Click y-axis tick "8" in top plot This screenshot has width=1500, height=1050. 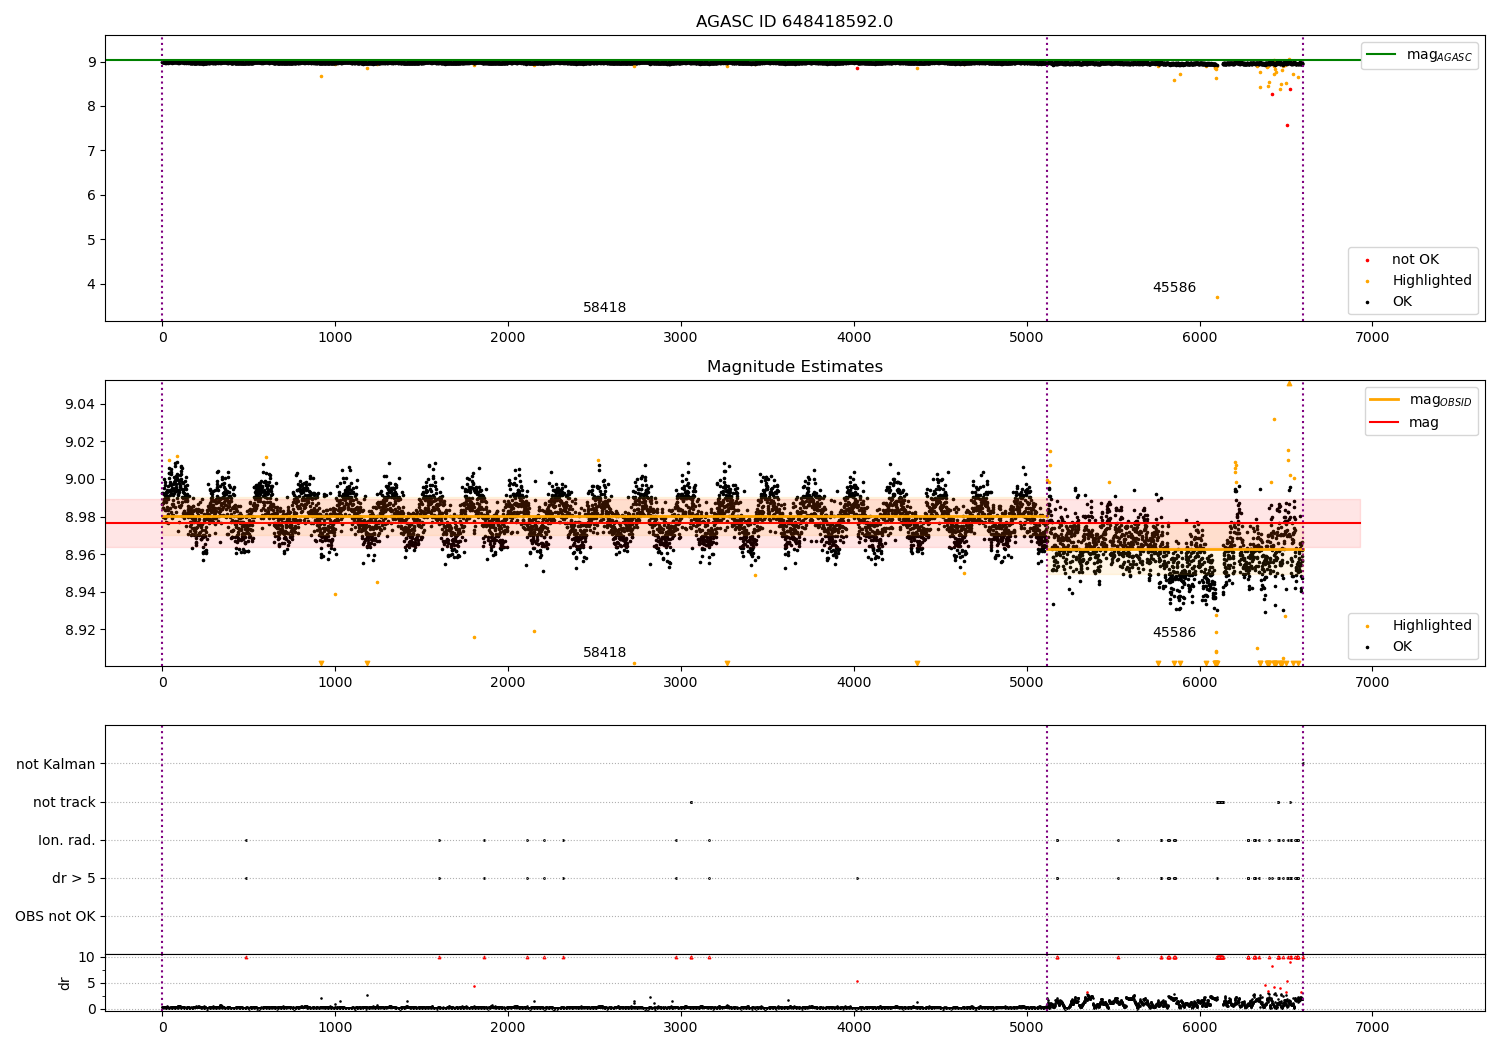click(92, 107)
